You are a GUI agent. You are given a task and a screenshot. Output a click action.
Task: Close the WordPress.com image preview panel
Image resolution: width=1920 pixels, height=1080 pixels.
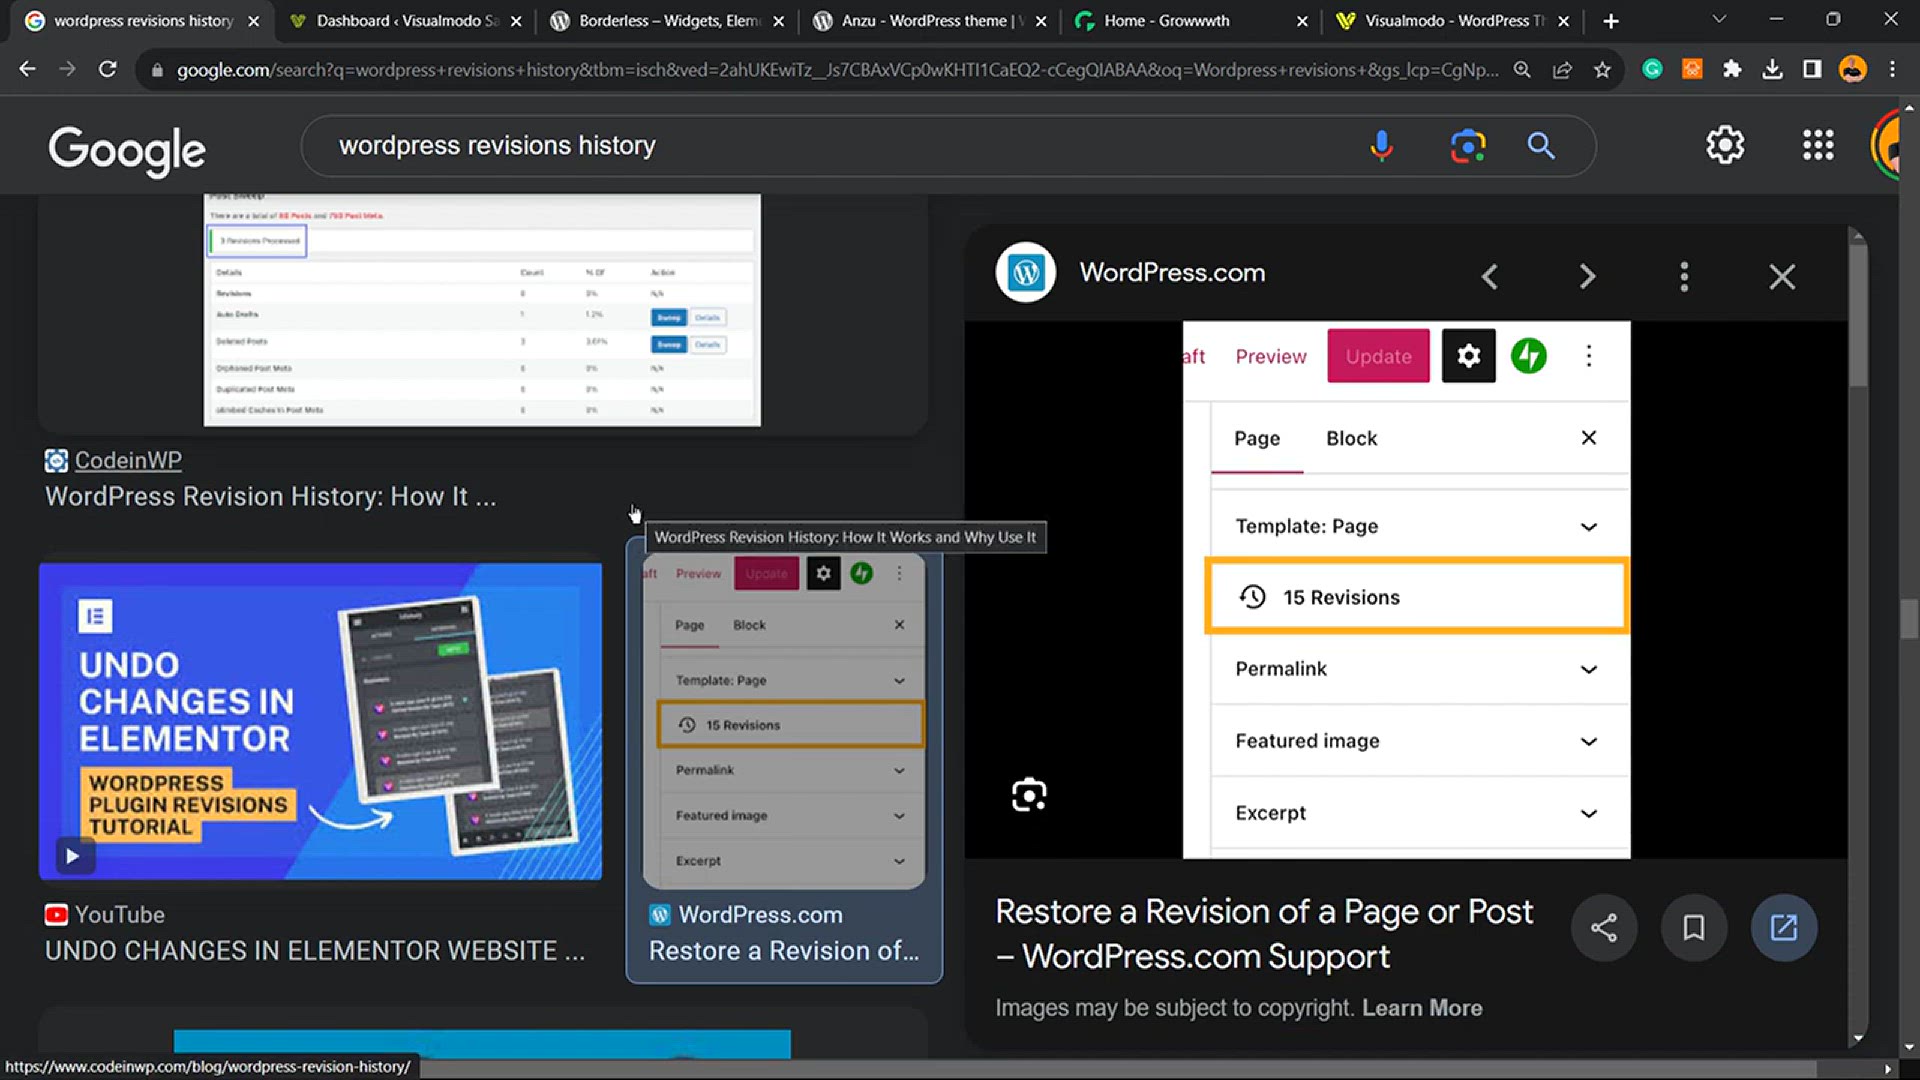[1782, 276]
